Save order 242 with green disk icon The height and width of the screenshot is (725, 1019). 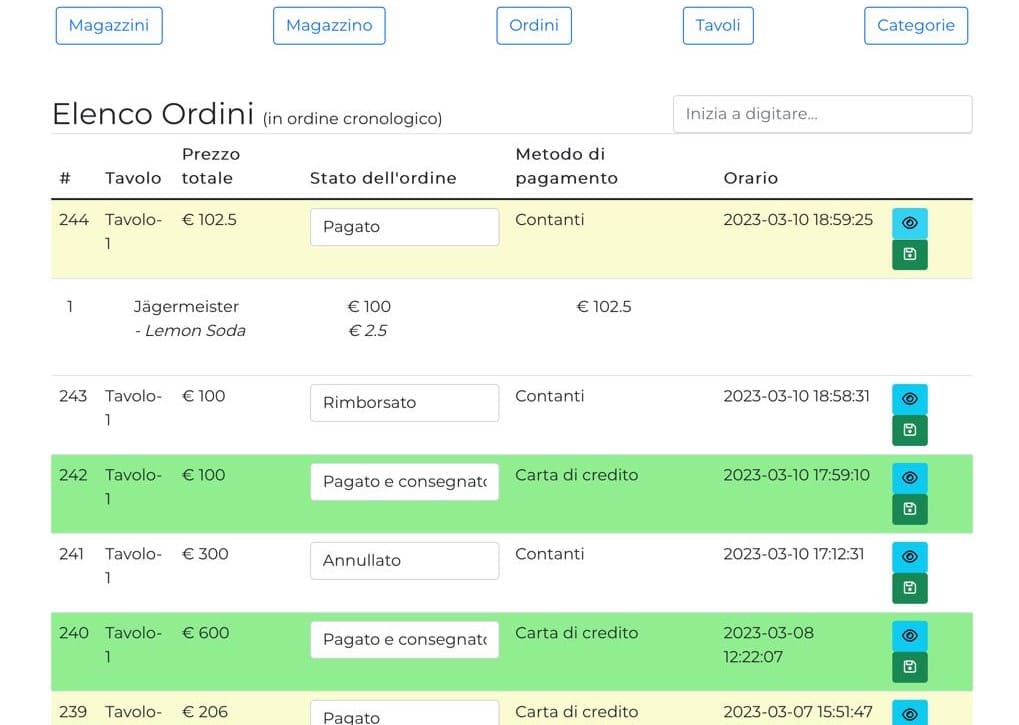[x=909, y=509]
